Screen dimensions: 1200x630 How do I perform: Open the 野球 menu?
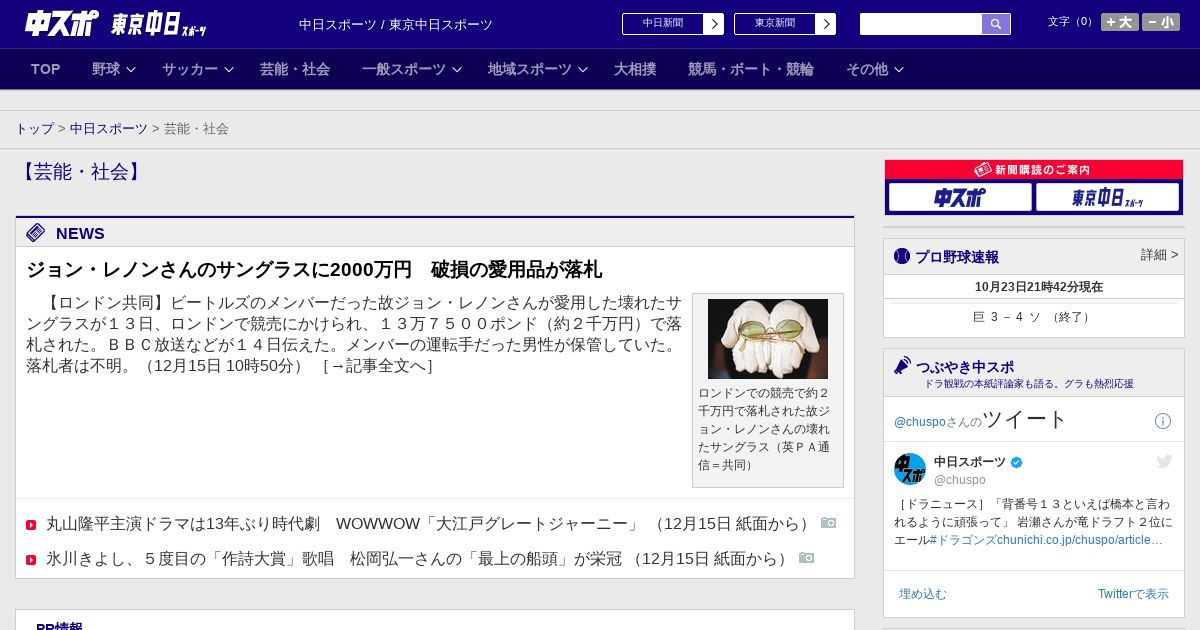[106, 69]
